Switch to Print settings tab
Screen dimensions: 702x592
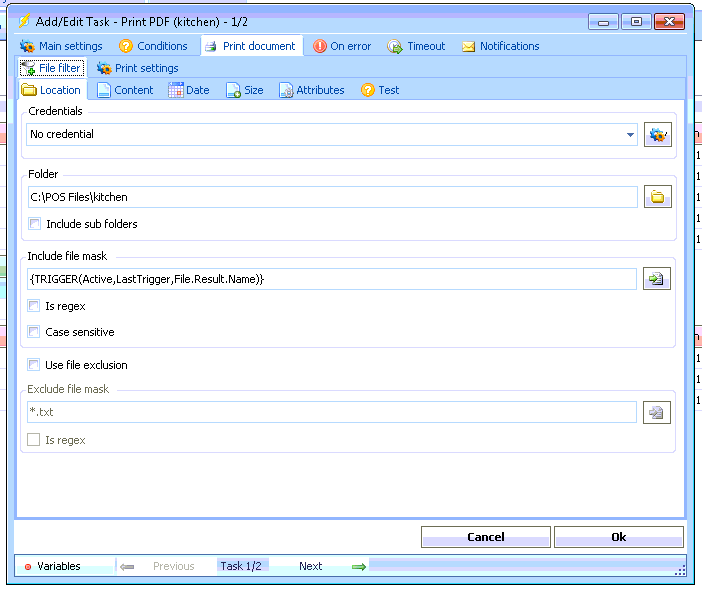click(x=138, y=68)
